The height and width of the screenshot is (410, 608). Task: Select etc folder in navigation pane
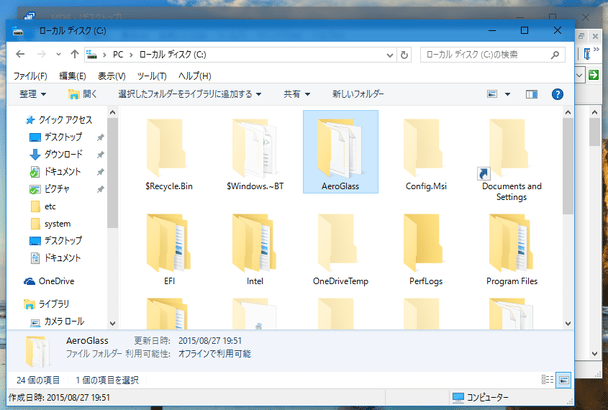click(x=43, y=206)
